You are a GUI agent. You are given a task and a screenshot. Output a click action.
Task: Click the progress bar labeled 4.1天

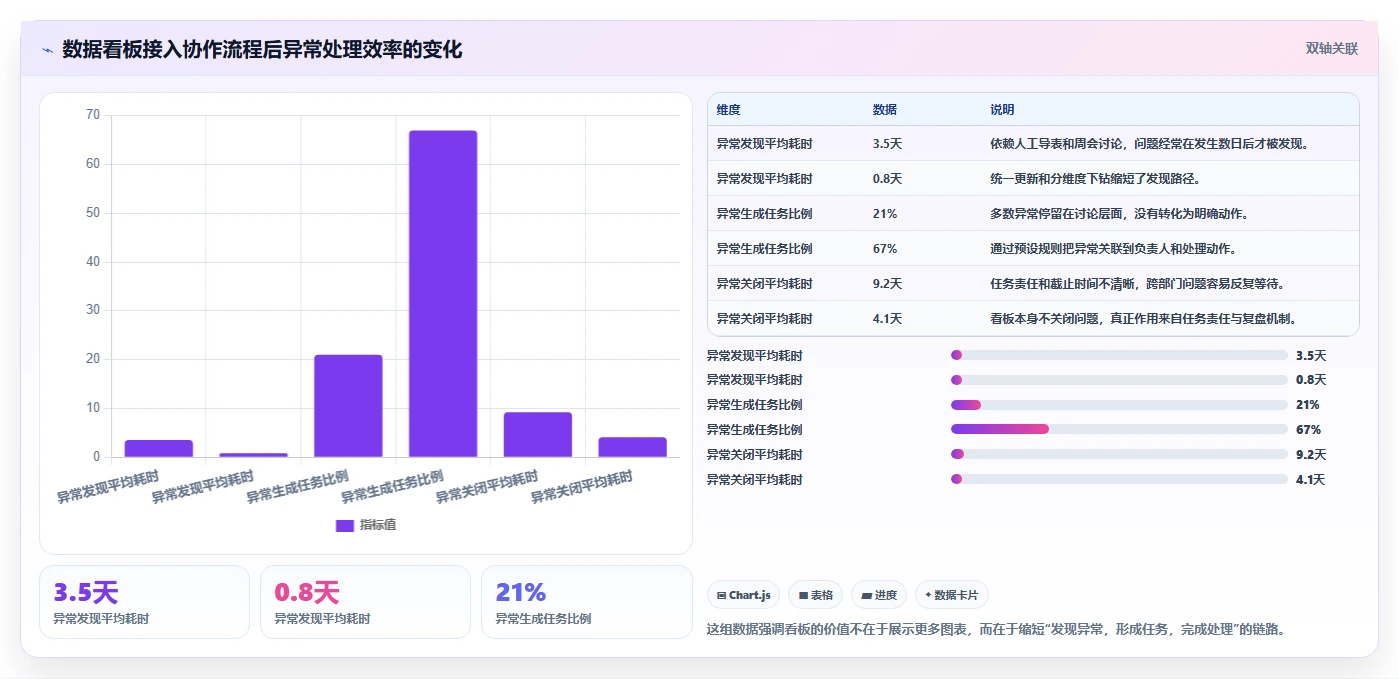[x=1119, y=479]
